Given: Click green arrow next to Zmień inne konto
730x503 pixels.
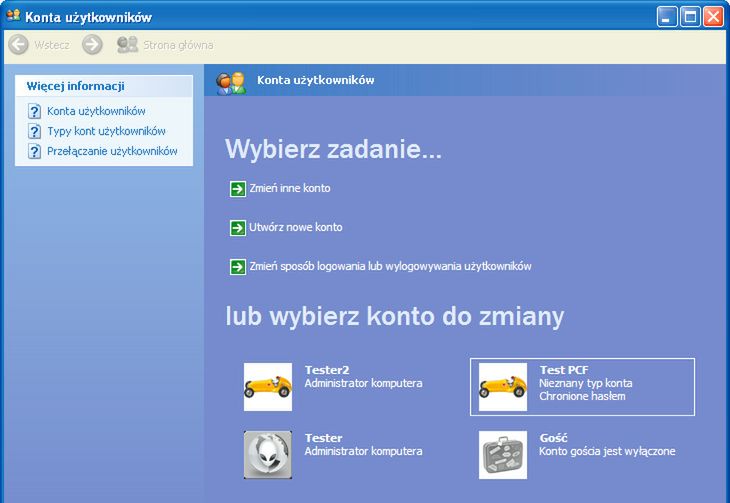Looking at the screenshot, I should (237, 189).
